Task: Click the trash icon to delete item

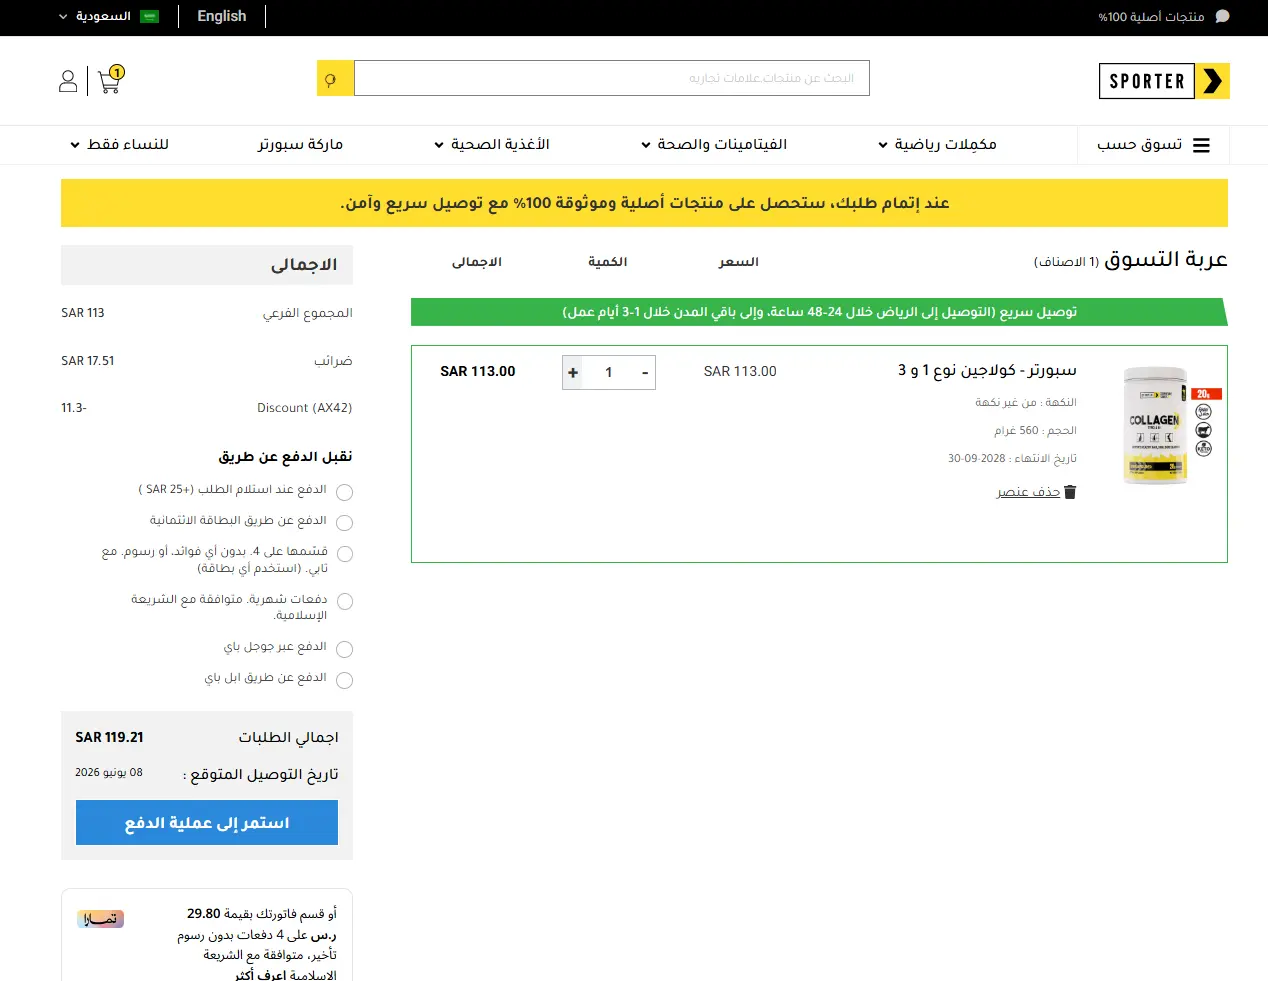Action: [1070, 492]
